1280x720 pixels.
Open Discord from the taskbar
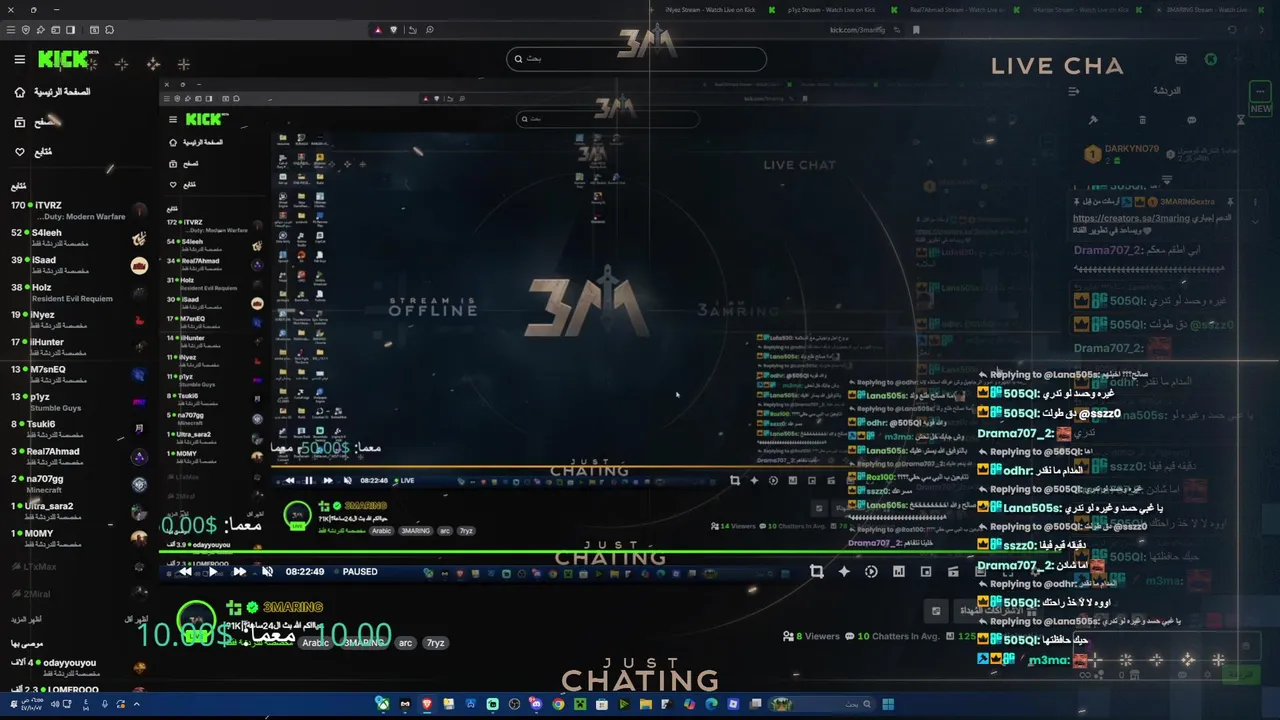click(x=536, y=704)
